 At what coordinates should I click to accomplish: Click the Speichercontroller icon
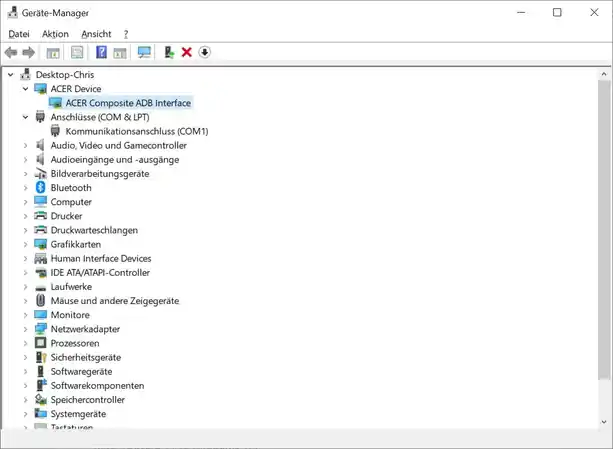(40, 399)
